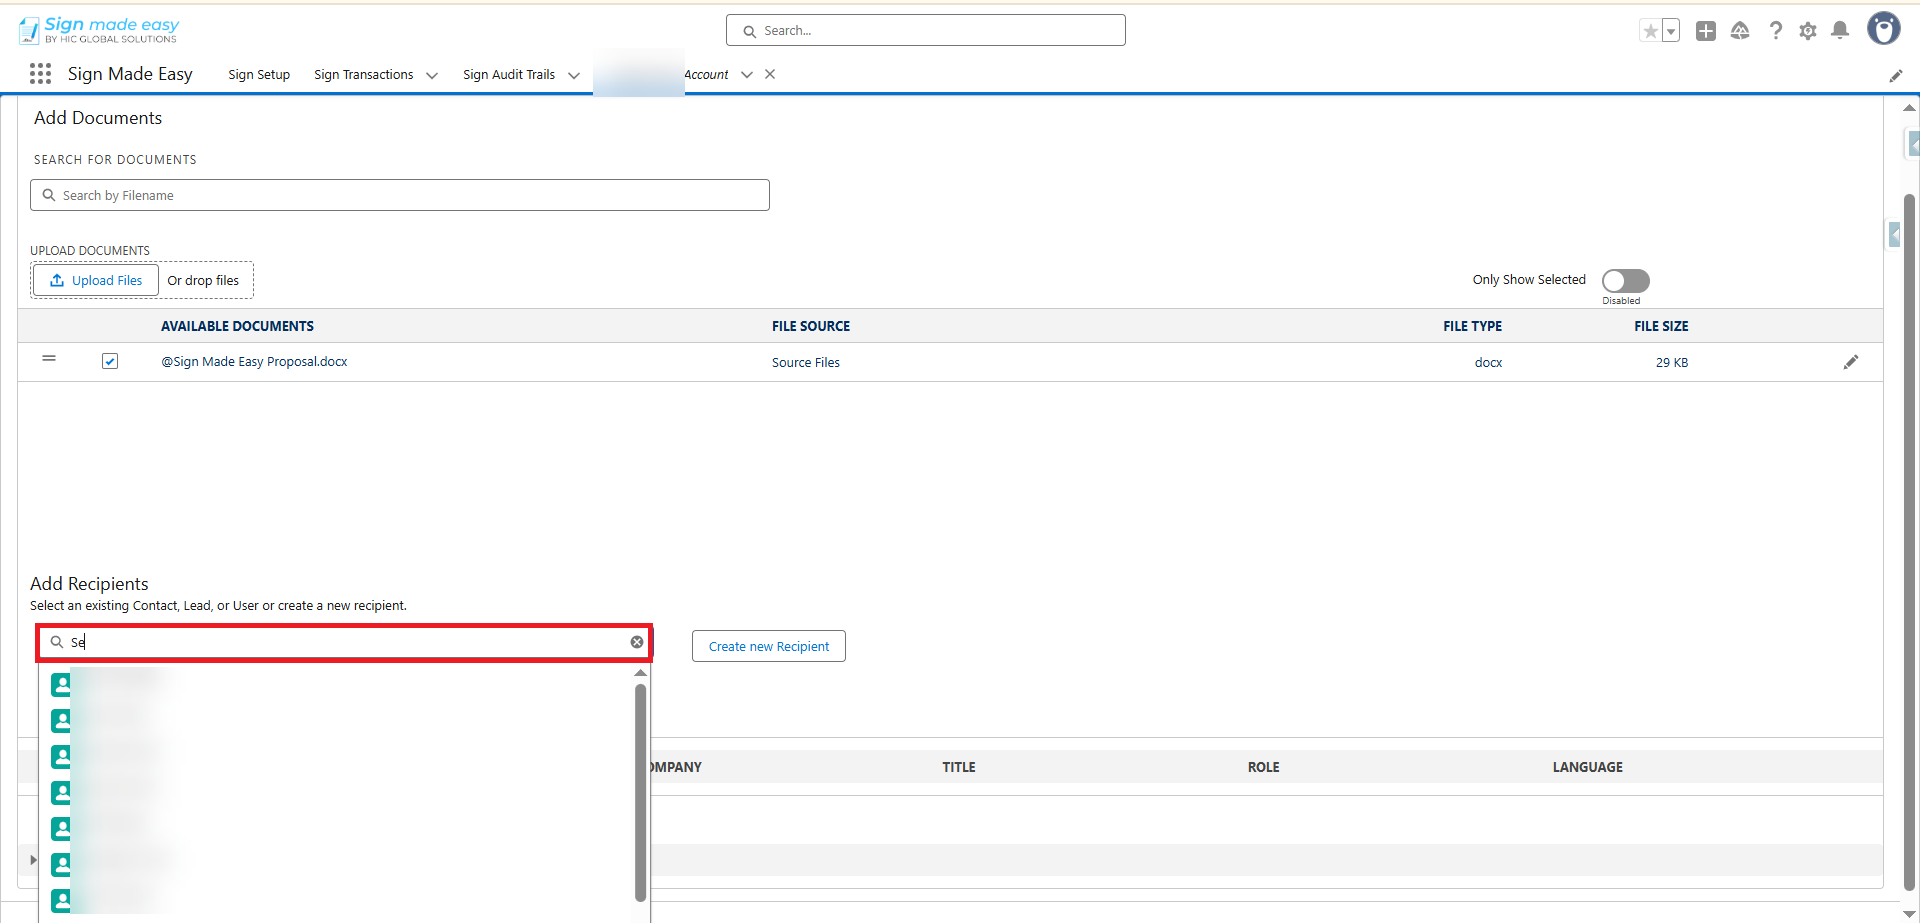This screenshot has width=1920, height=923.
Task: Click the Favorites star icon
Action: click(1650, 31)
